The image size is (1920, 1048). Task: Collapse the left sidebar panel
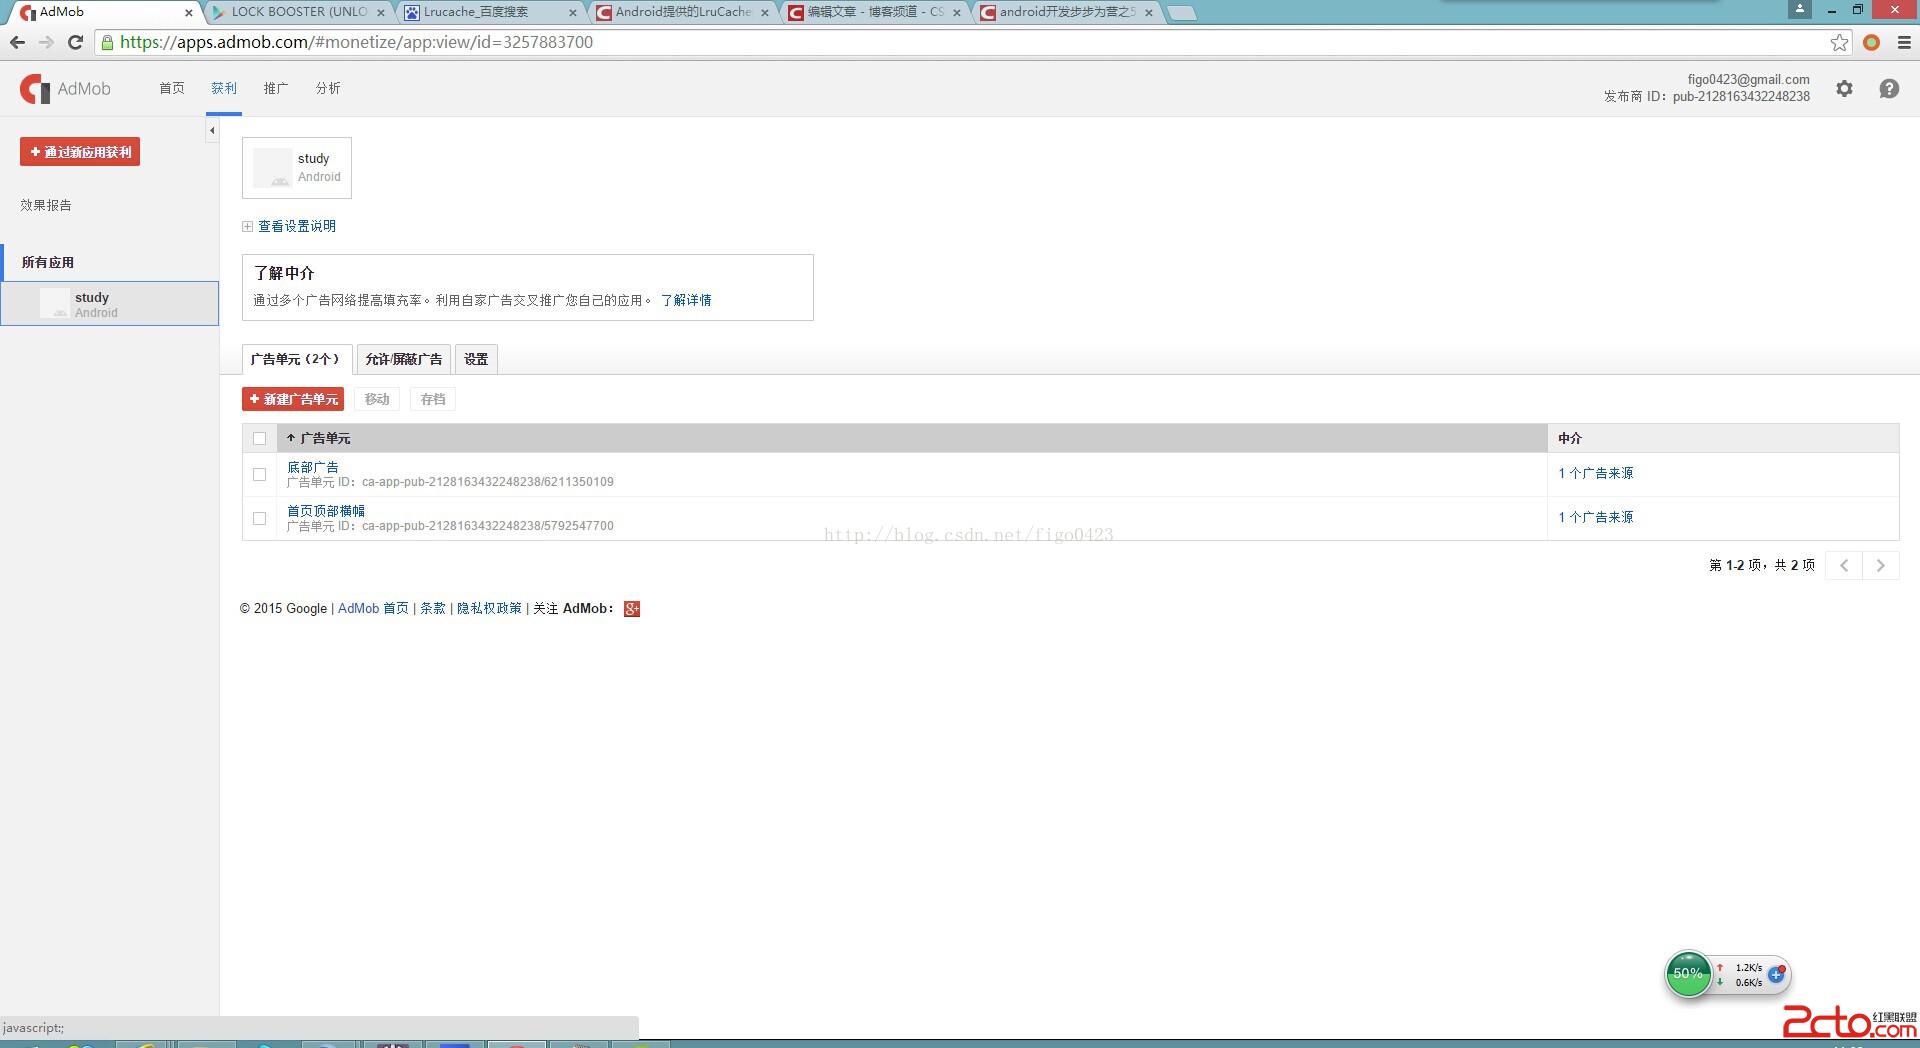coord(212,130)
